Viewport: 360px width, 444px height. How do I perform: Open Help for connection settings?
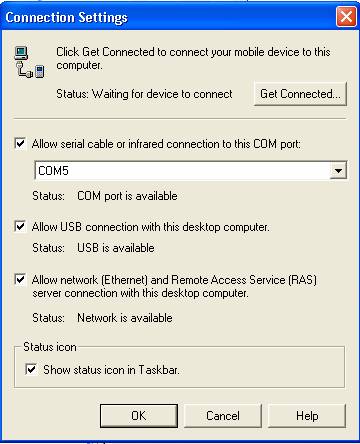307,416
